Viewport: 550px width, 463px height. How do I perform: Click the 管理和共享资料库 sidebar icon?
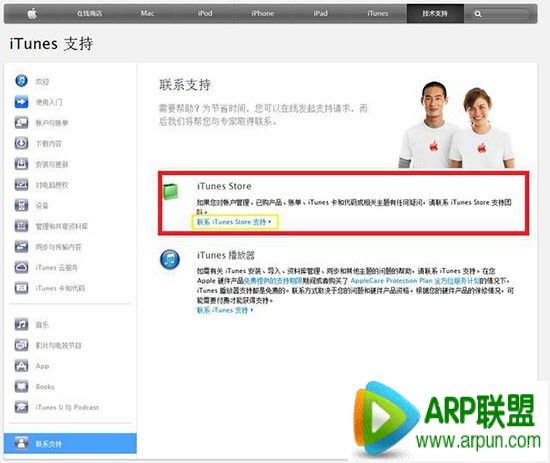click(x=21, y=226)
